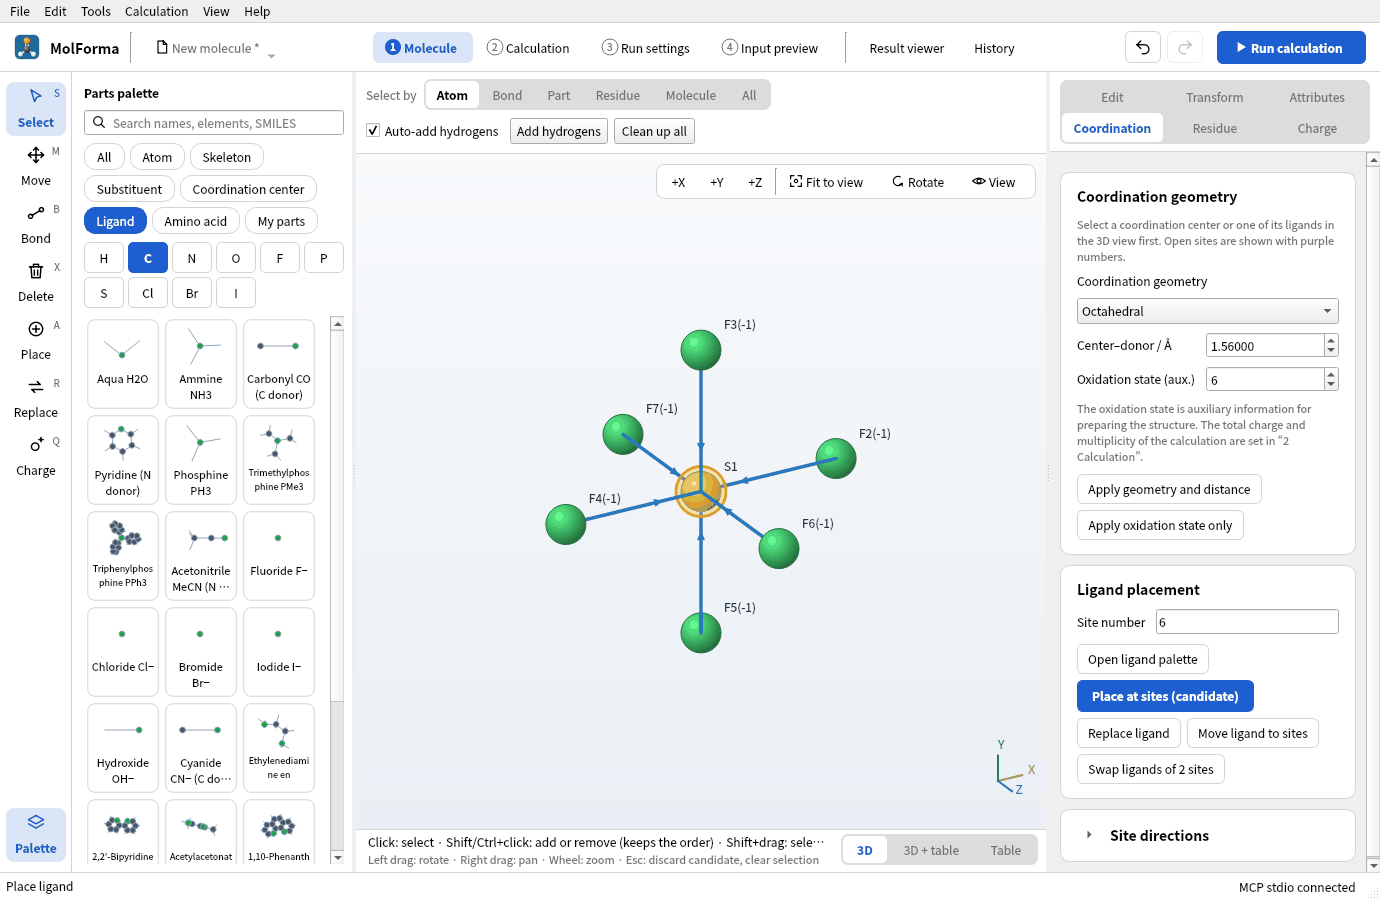Set selection mode to Bond
The height and width of the screenshot is (900, 1380).
pos(507,95)
